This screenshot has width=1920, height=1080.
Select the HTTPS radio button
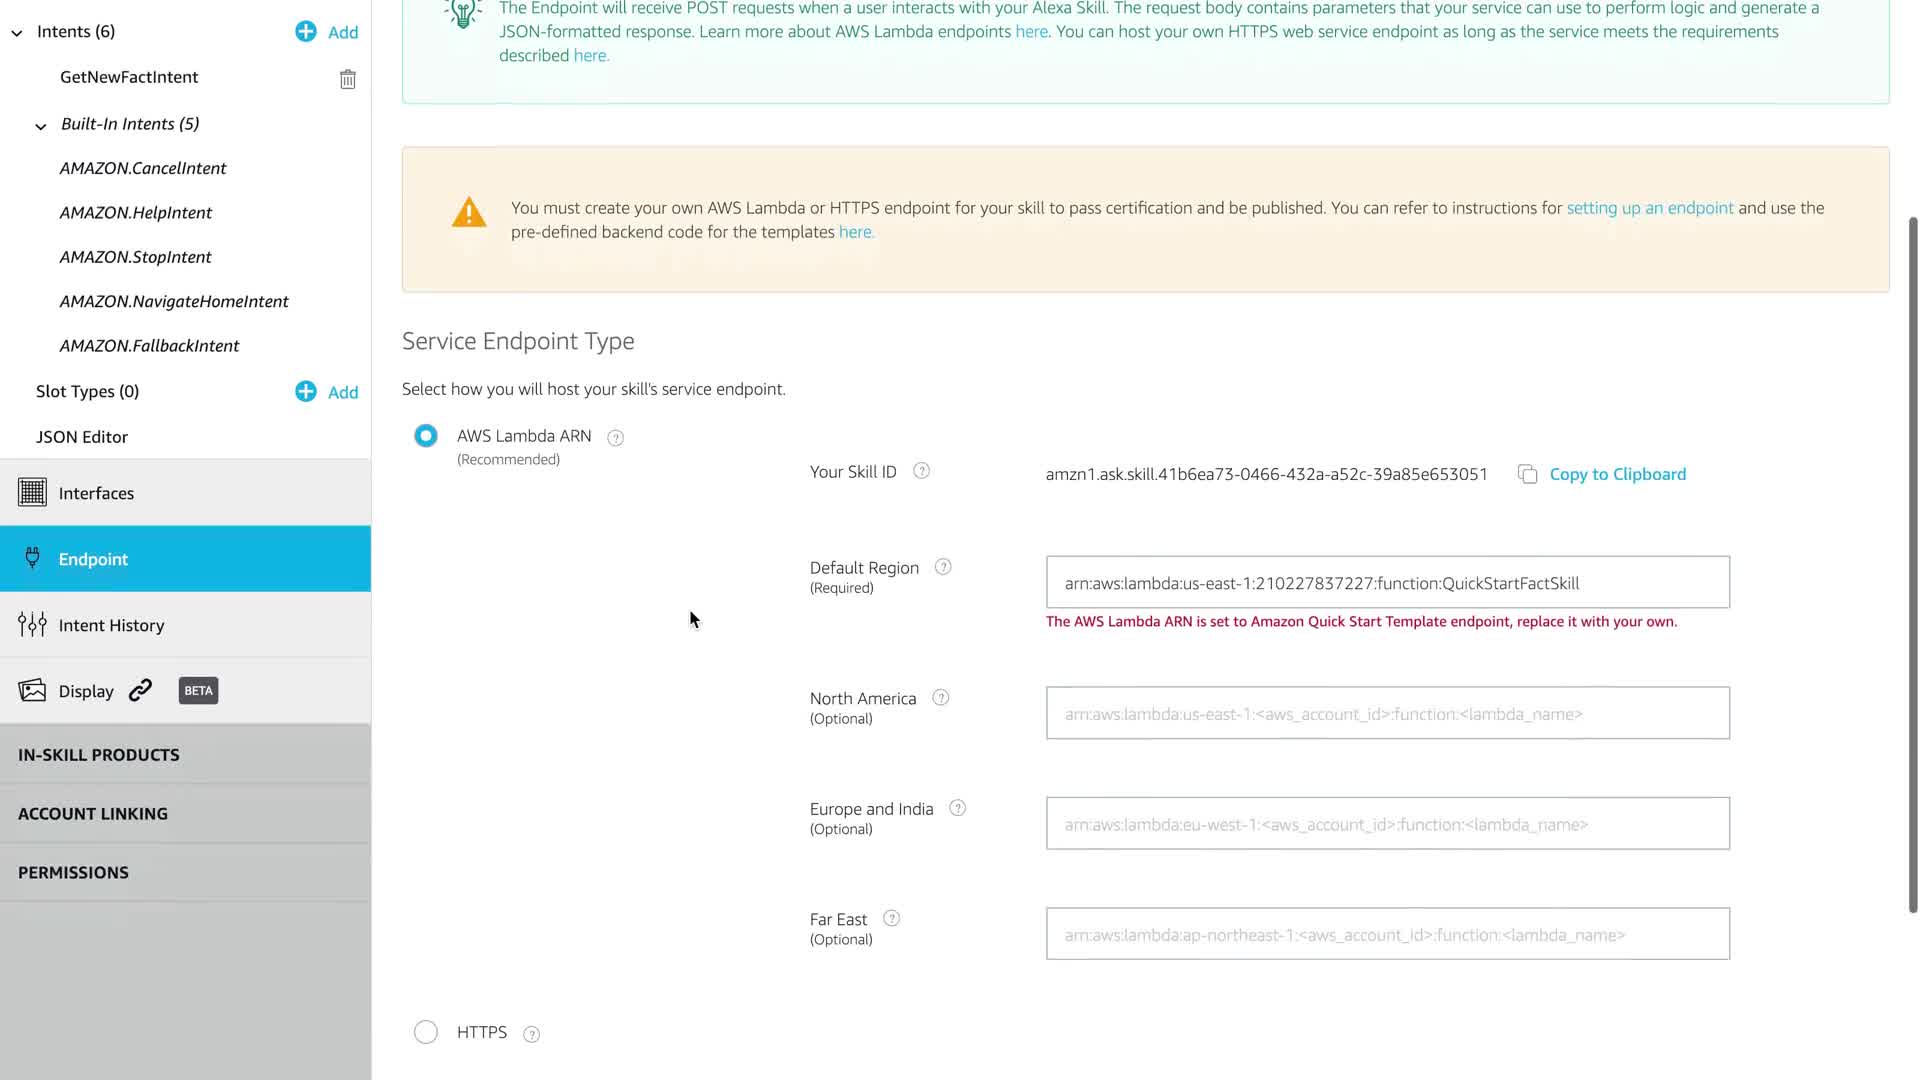tap(426, 1032)
